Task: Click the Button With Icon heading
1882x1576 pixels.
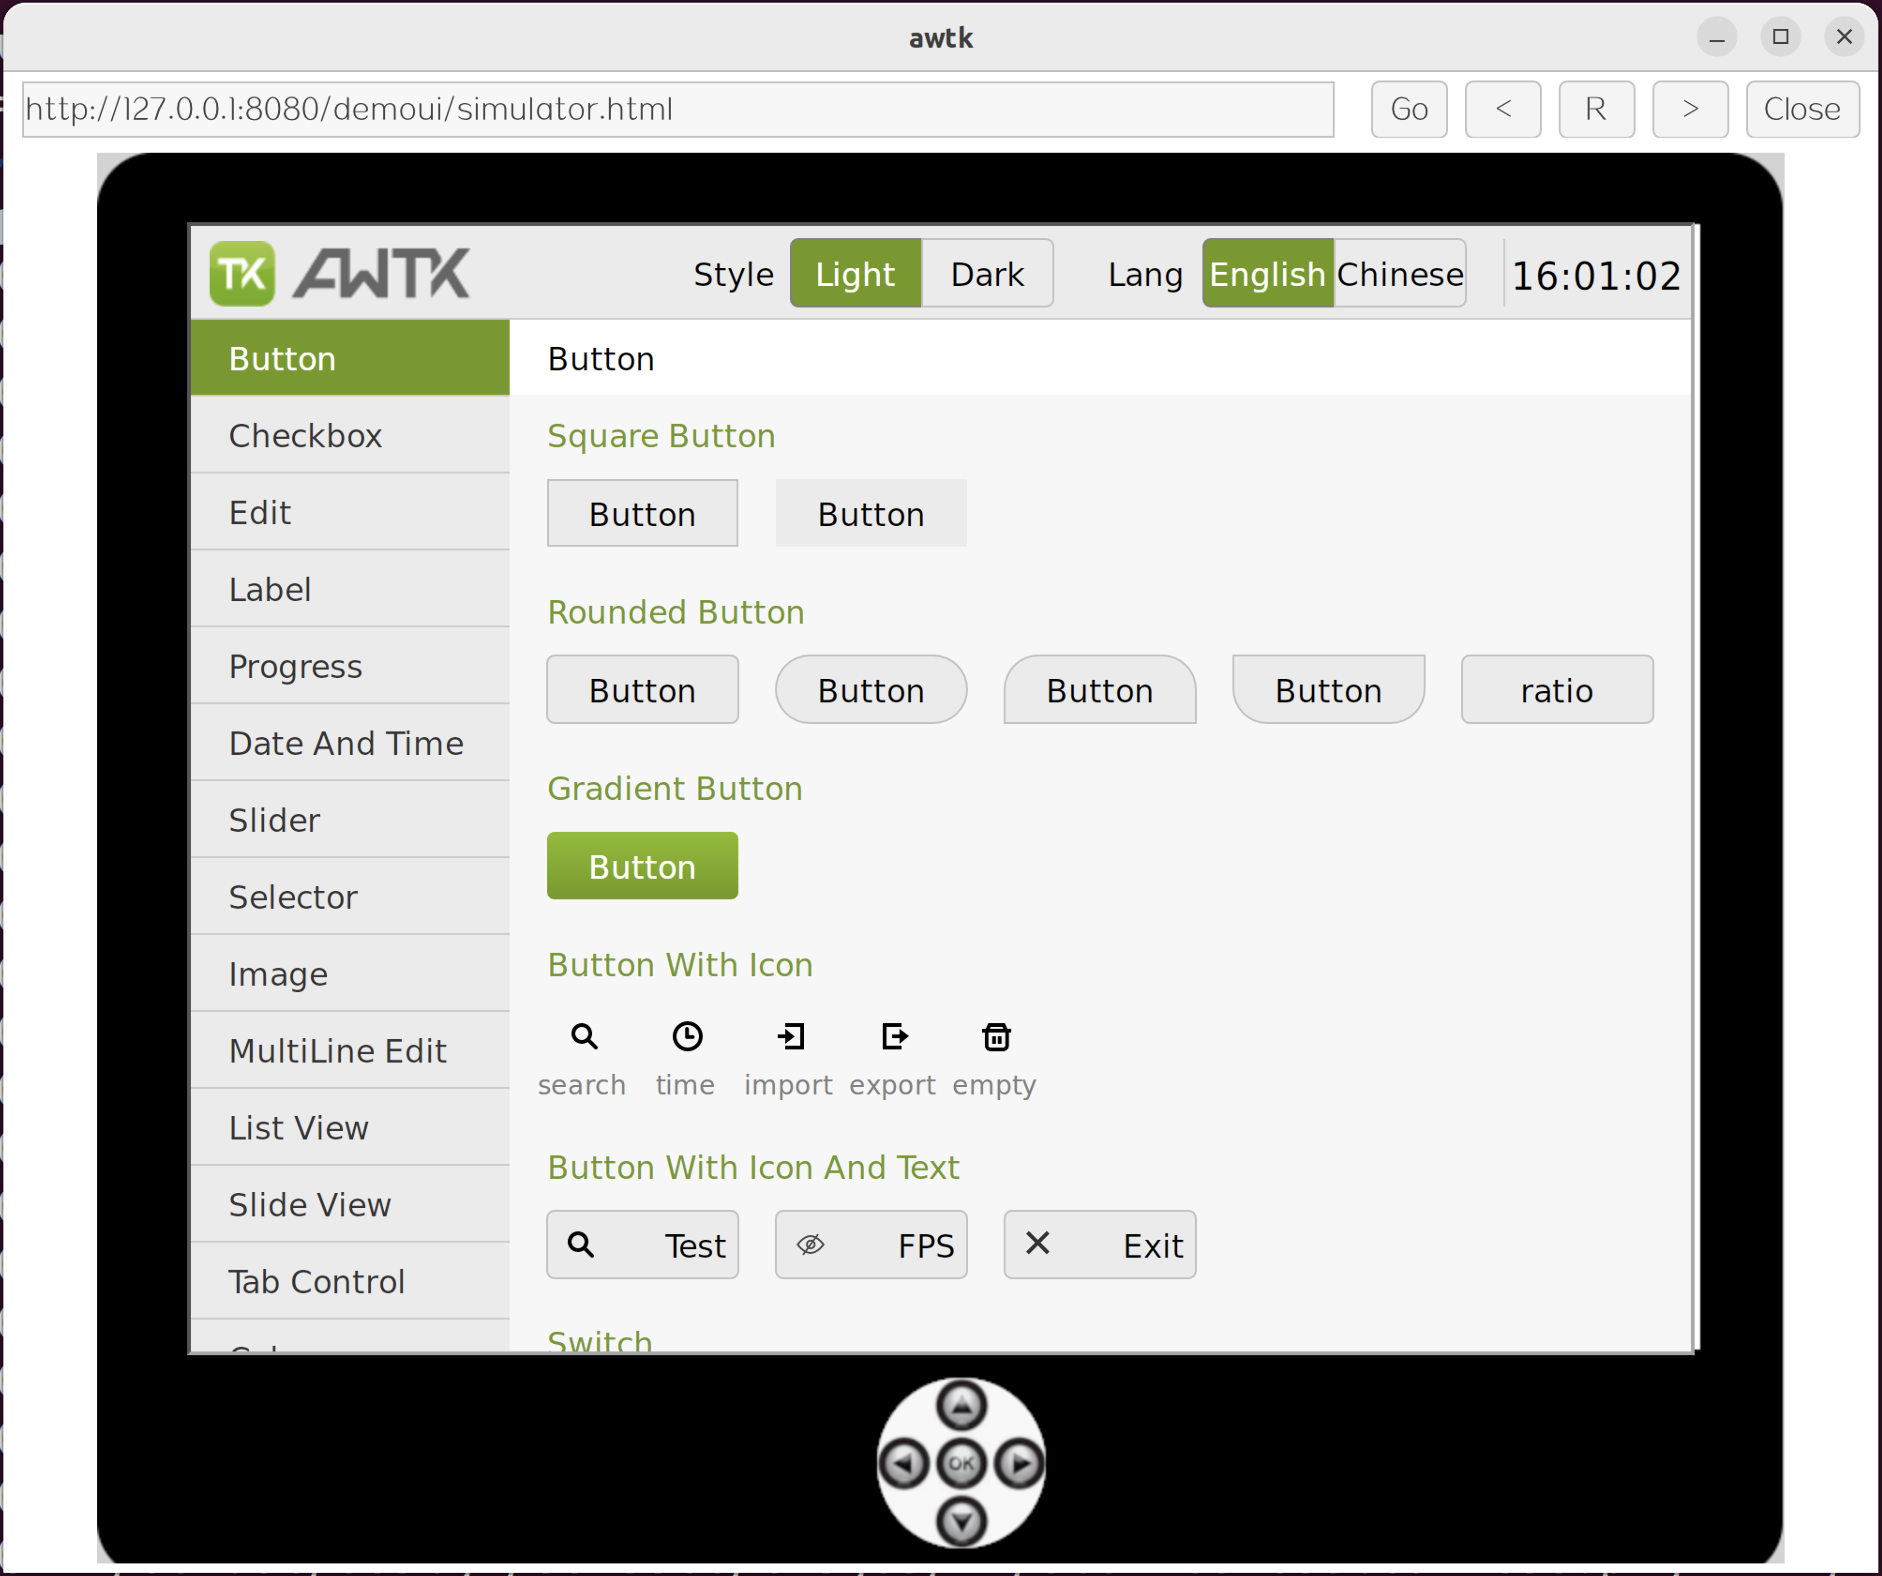Action: 680,965
